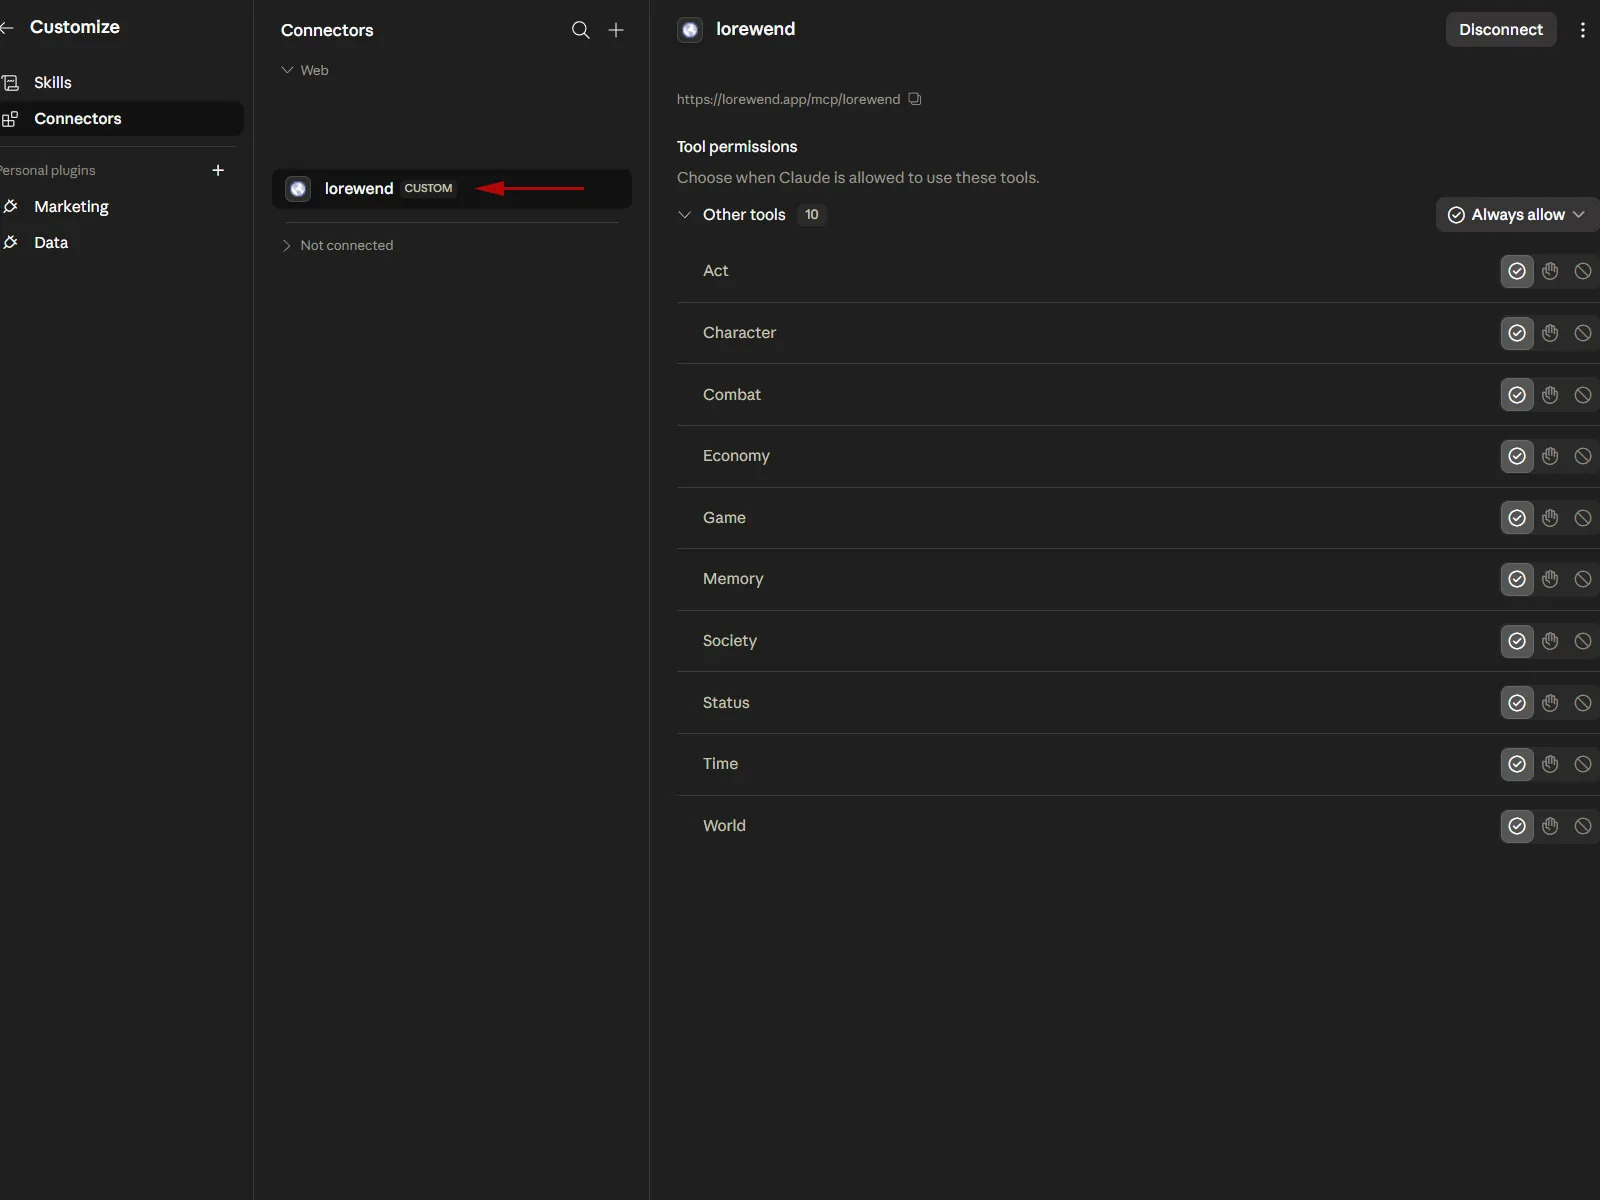Viewport: 1600px width, 1200px height.
Task: Block the Character tool
Action: pyautogui.click(x=1583, y=333)
